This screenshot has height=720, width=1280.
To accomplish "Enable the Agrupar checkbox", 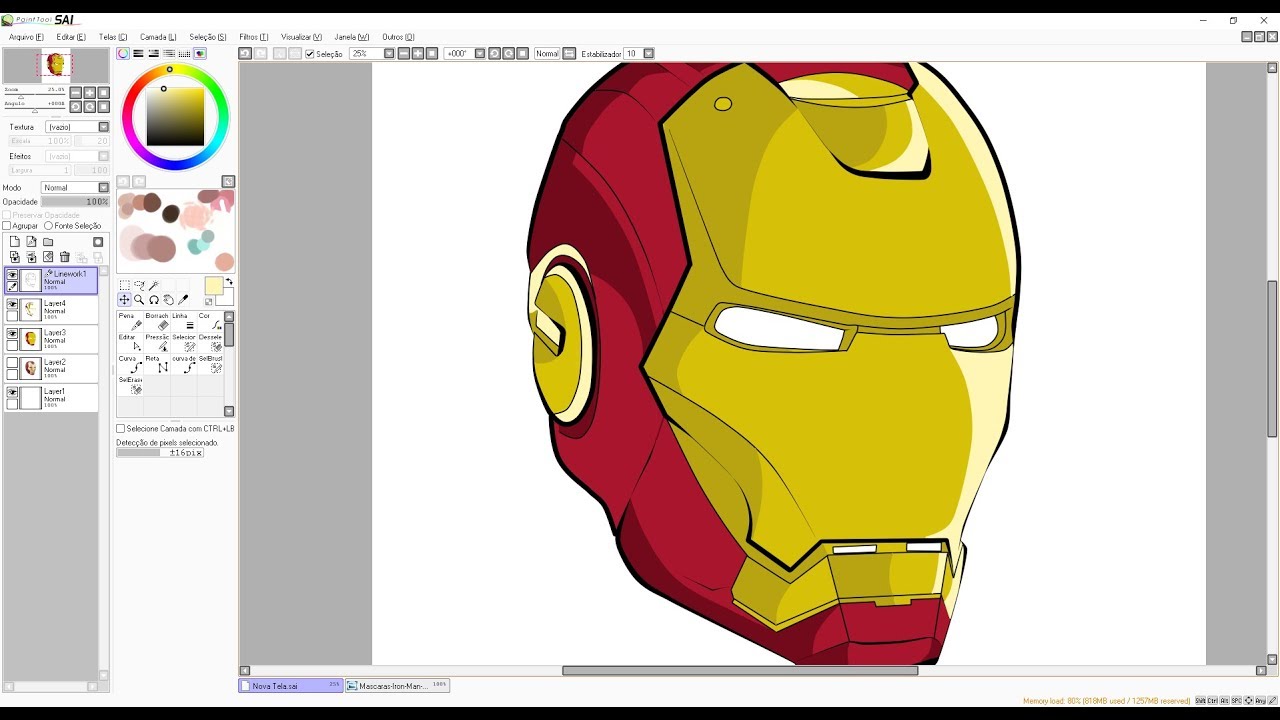I will (x=7, y=226).
